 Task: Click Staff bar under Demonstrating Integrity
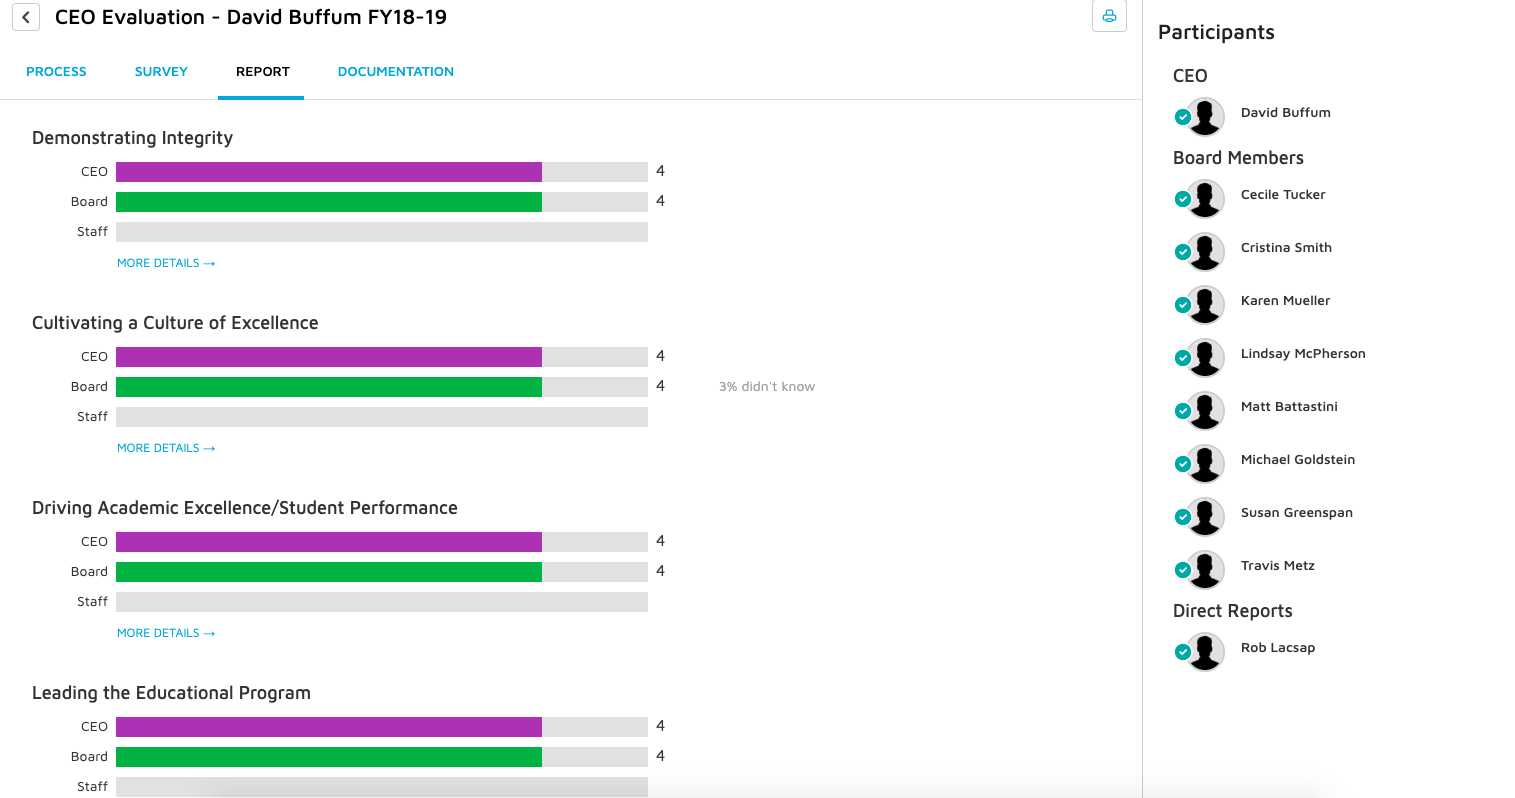tap(382, 232)
